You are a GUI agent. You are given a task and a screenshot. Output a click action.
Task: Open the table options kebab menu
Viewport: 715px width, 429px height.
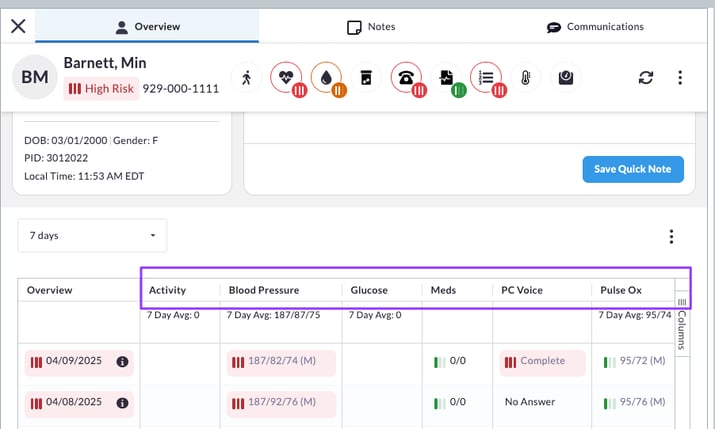tap(671, 237)
